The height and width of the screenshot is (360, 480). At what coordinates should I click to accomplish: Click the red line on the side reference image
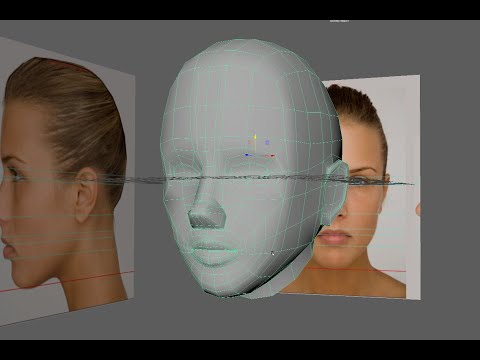(67, 281)
